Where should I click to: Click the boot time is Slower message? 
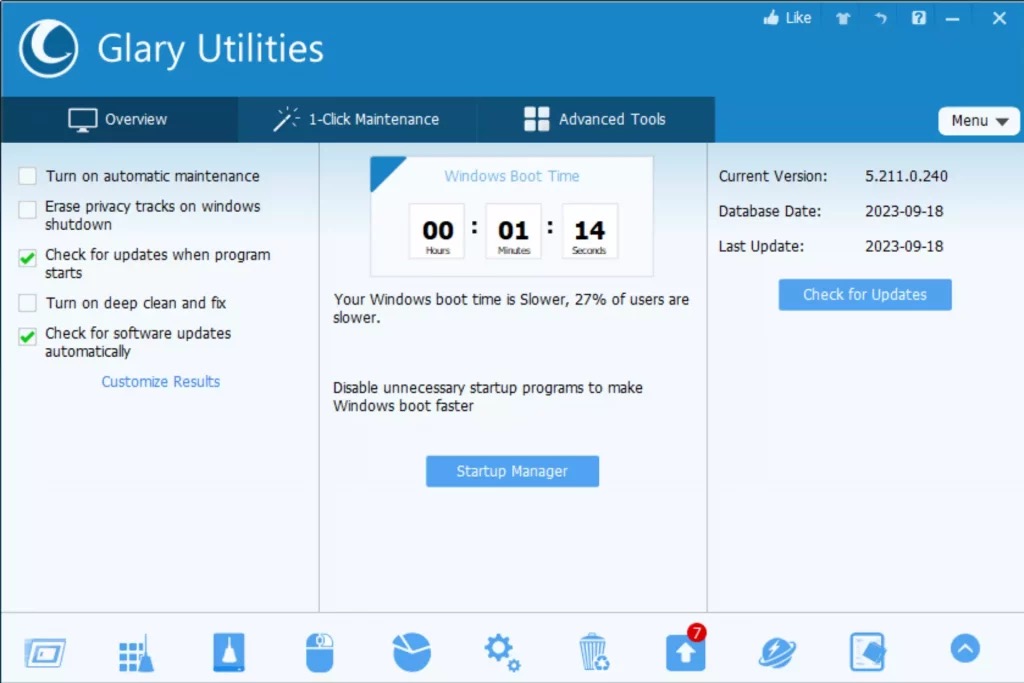[511, 308]
